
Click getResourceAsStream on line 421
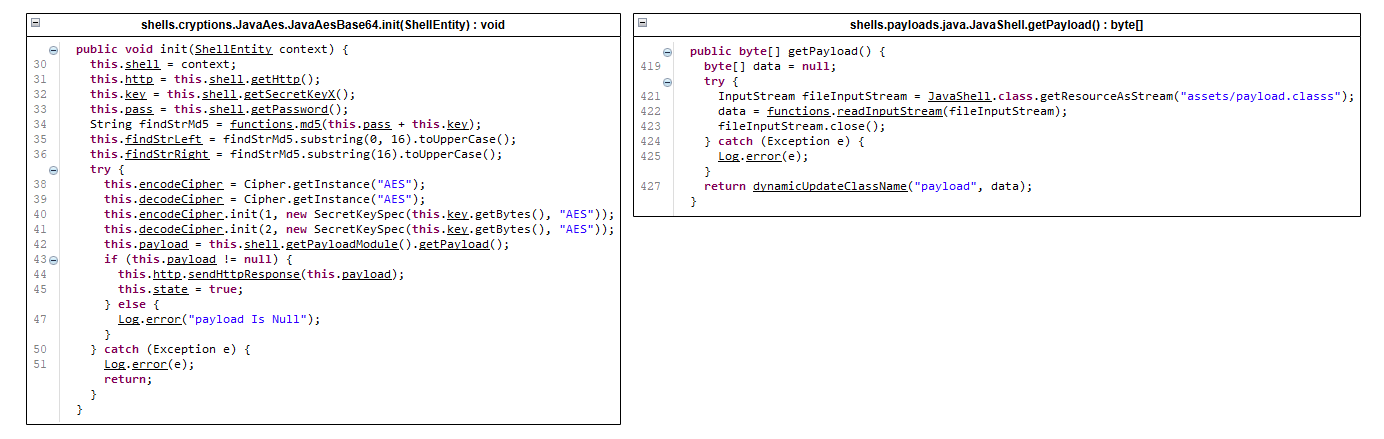[x=1108, y=96]
